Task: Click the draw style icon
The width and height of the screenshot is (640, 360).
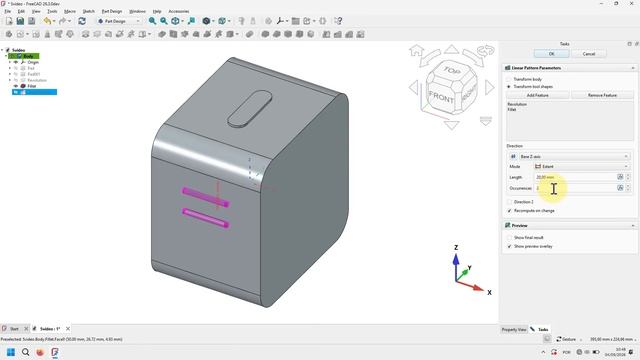Action: coord(207,21)
